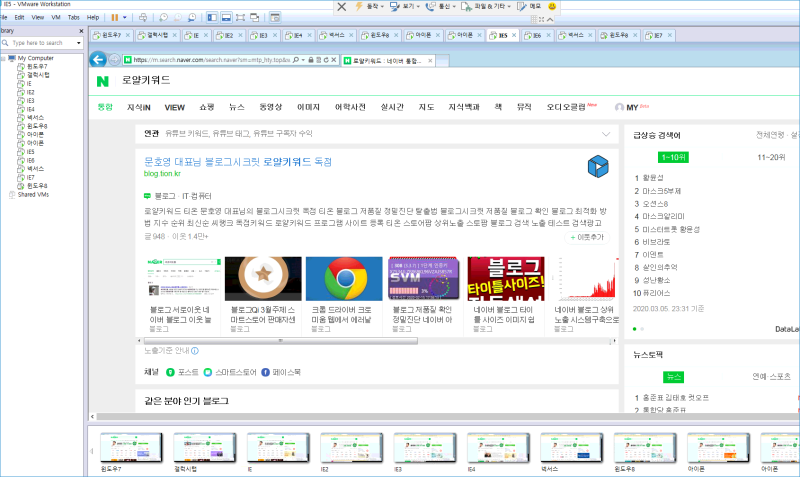Click the blue cube blog profile image
This screenshot has height=477, width=800.
point(598,166)
